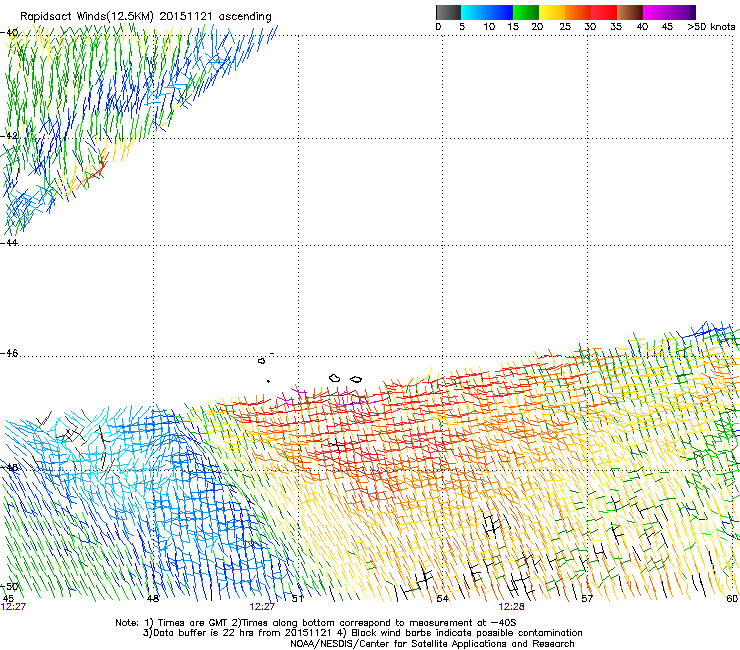Click the legend label 25
Image resolution: width=740 pixels, height=650 pixels.
(565, 27)
